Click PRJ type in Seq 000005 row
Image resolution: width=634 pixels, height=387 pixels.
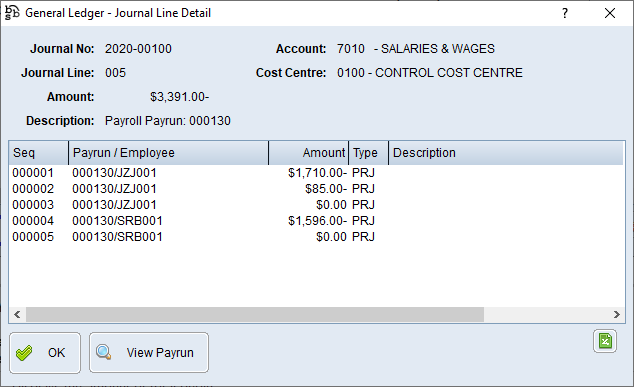tap(363, 237)
